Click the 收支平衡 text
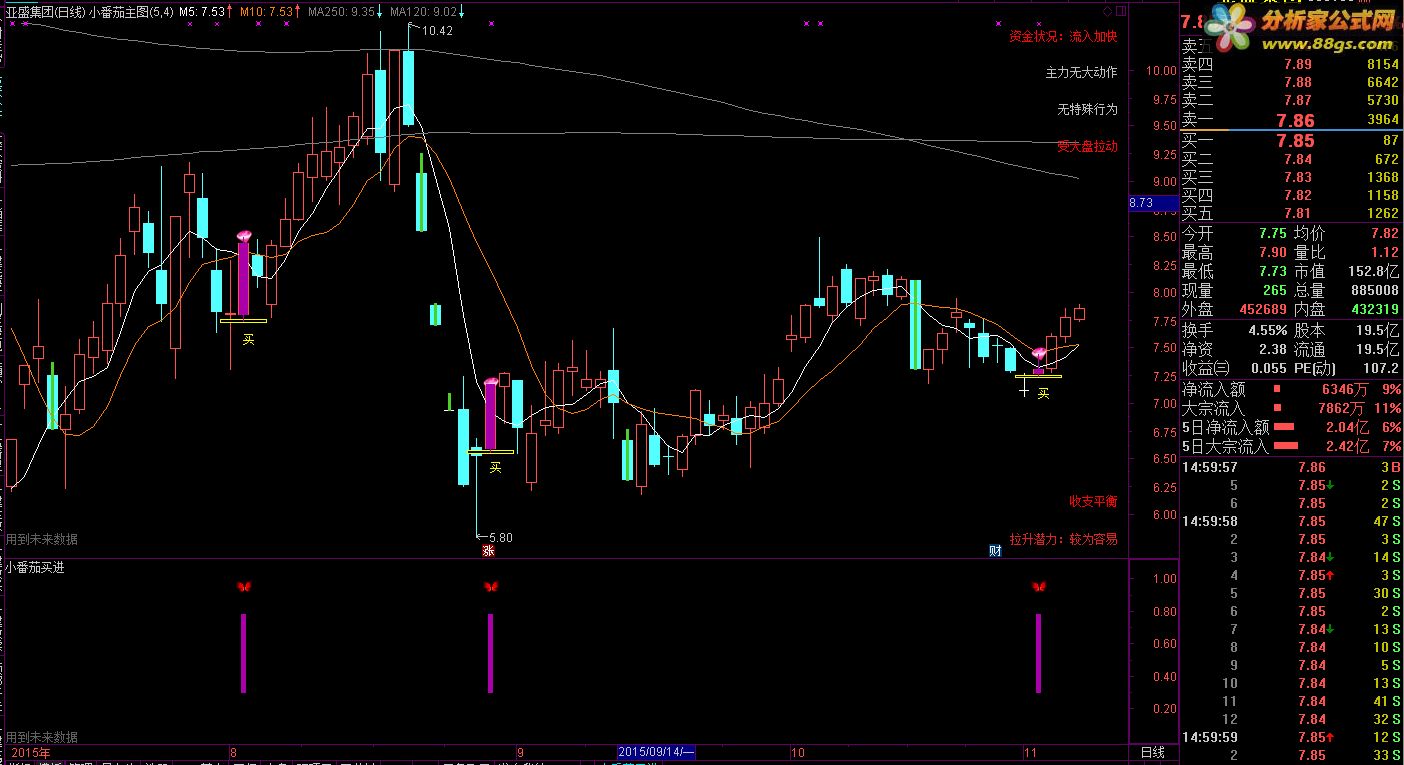Image resolution: width=1404 pixels, height=765 pixels. click(1093, 502)
